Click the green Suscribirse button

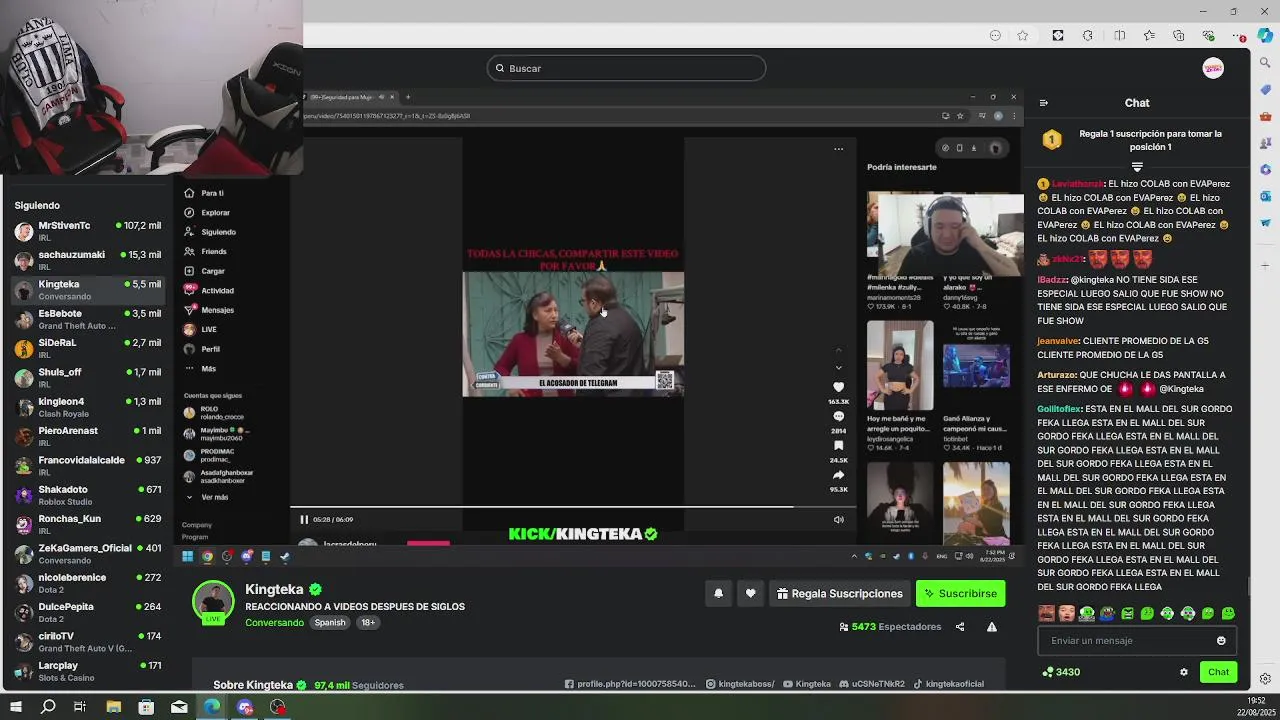click(x=960, y=594)
